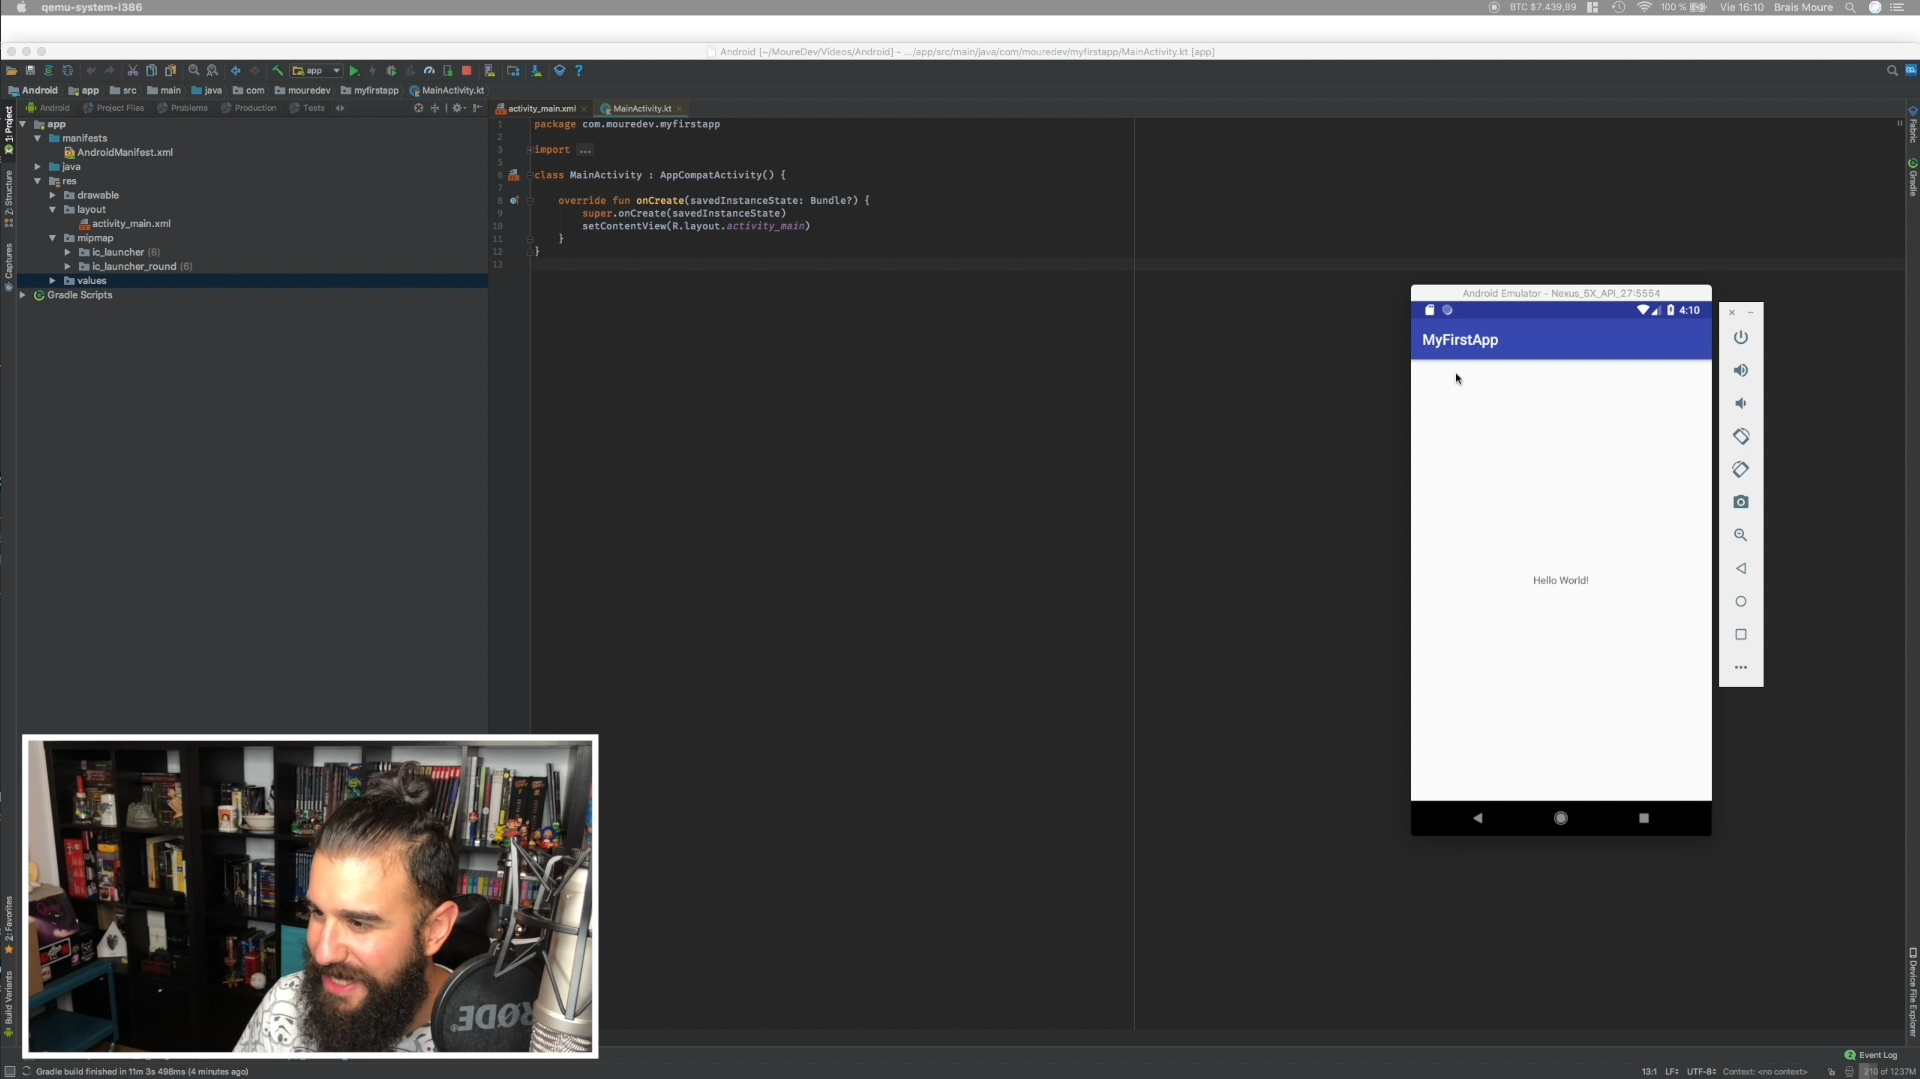The width and height of the screenshot is (1920, 1079).
Task: Tap the Android home button on the phone navigation bar
Action: (x=1560, y=818)
